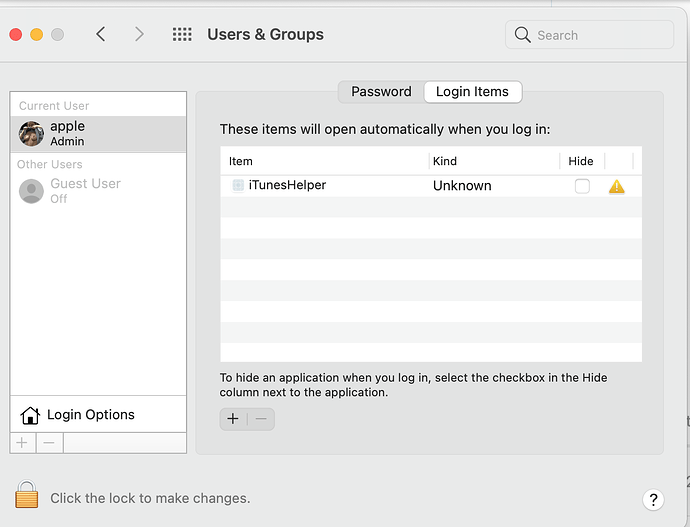Remove login item with minus button
Viewport: 690px width, 527px height.
click(x=261, y=419)
